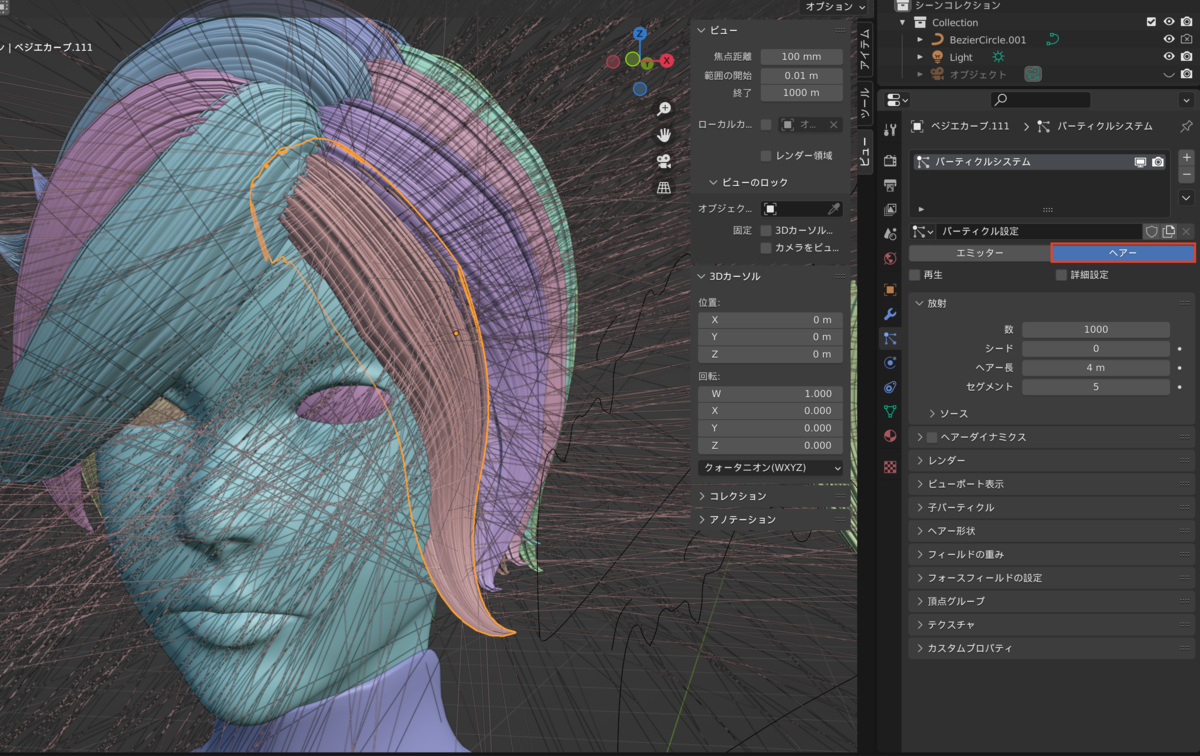Screen dimensions: 1200x756
Task: Open the Object Data properties tab (green curve)
Action: point(890,410)
